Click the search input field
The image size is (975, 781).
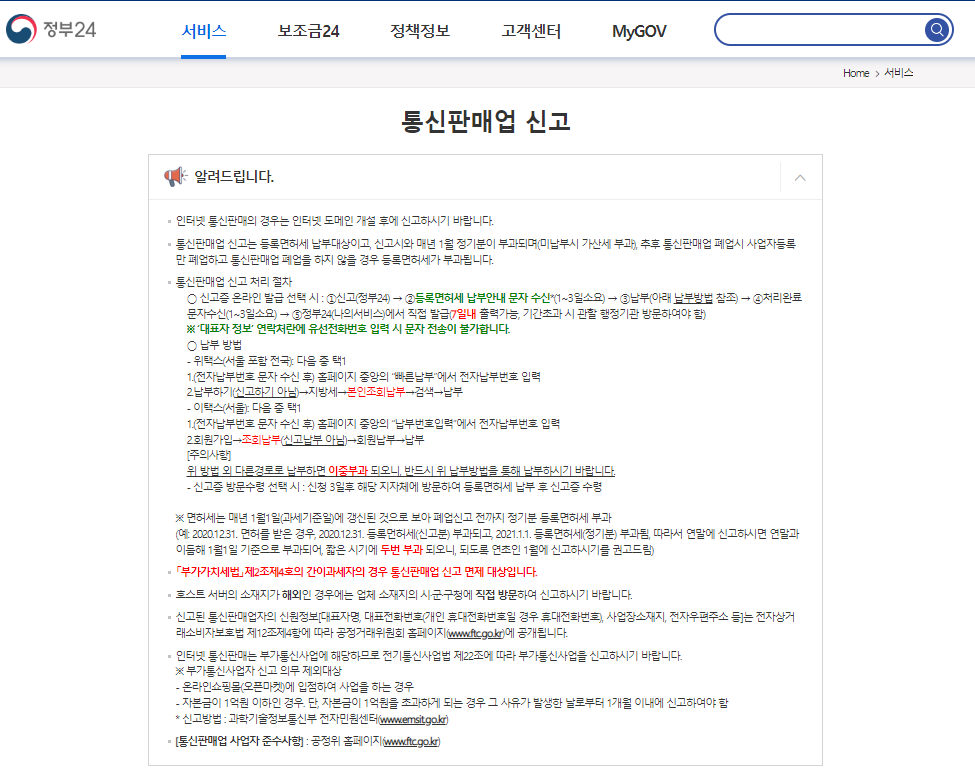820,30
